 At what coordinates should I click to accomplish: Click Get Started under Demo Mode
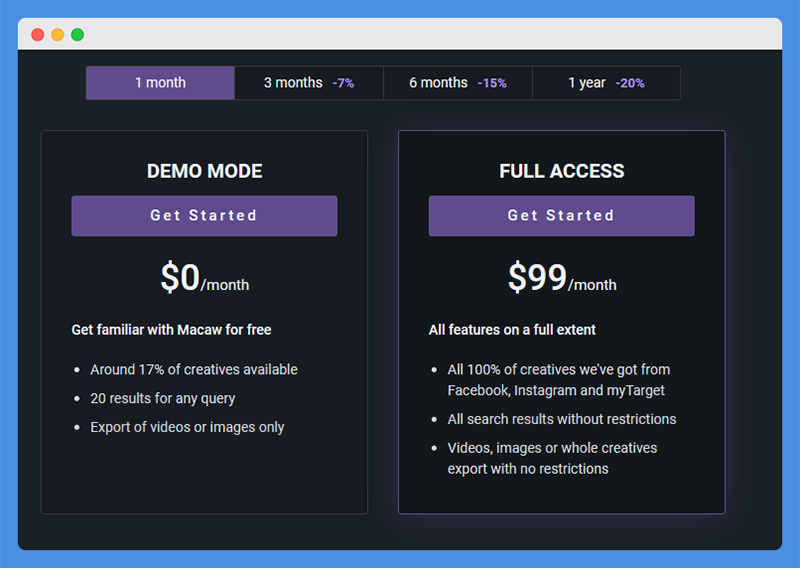click(x=204, y=216)
